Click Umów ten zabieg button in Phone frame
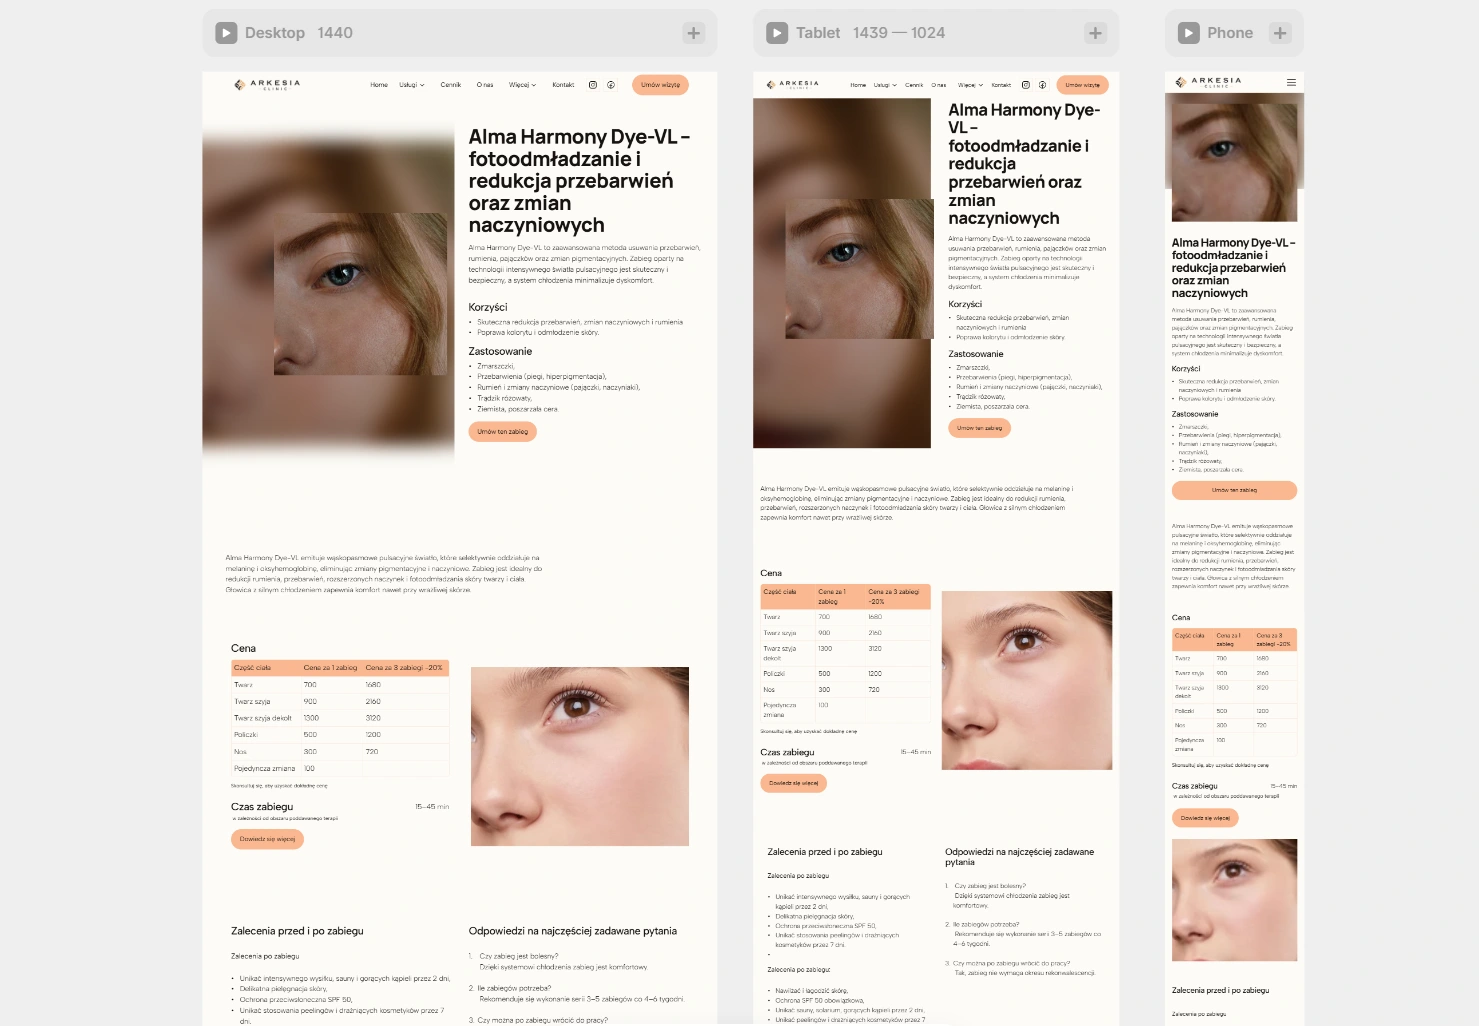 coord(1234,490)
